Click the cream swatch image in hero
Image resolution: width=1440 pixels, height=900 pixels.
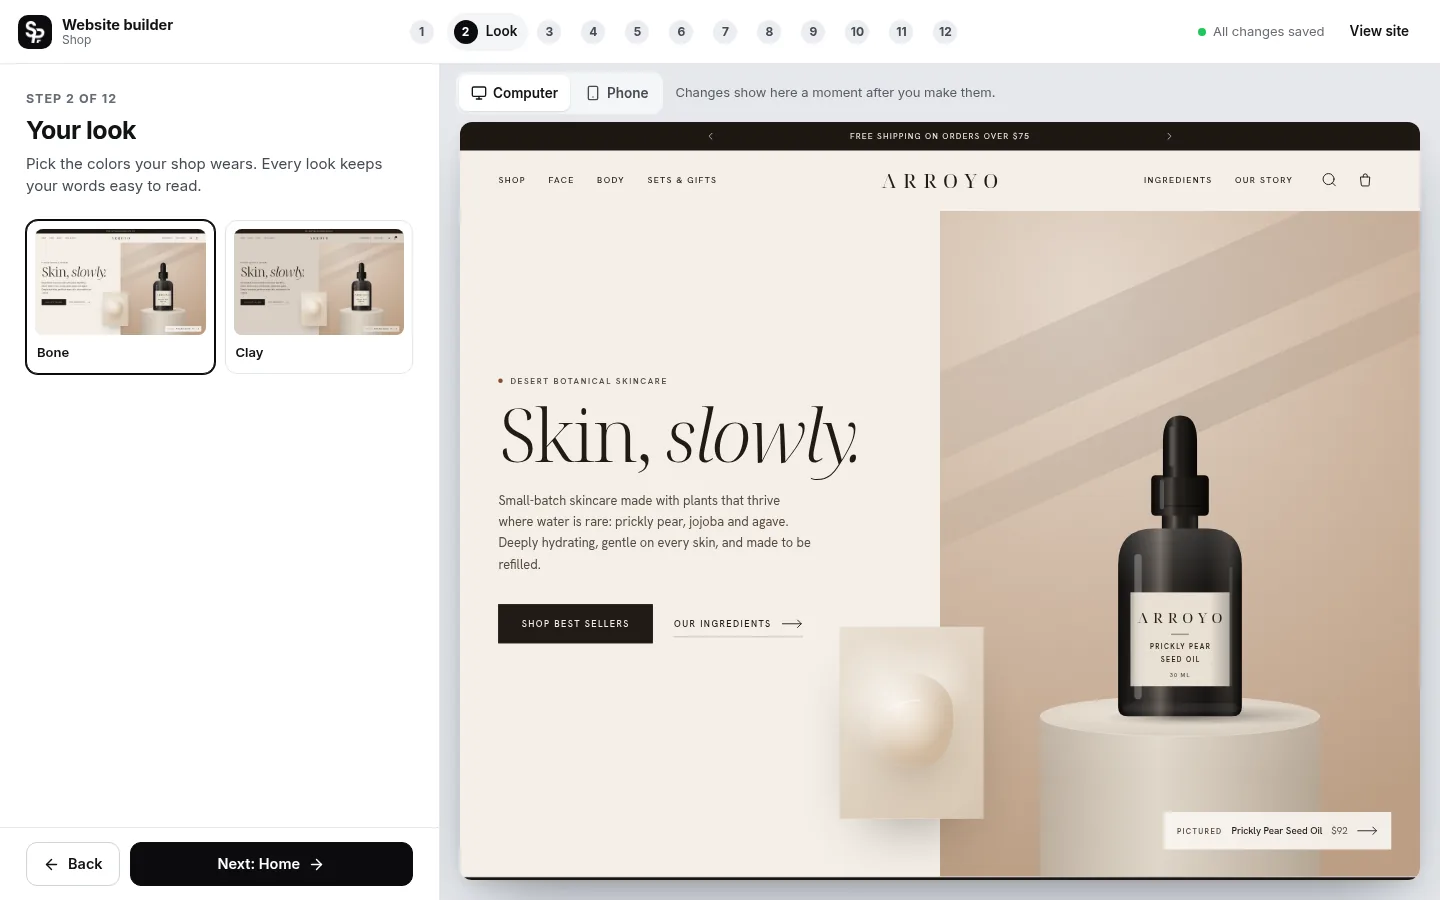(911, 722)
